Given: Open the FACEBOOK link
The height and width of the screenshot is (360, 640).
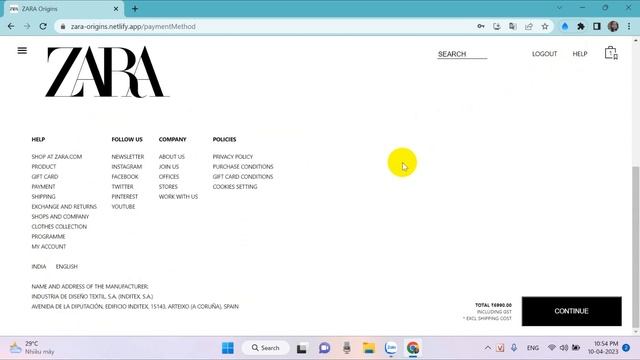Looking at the screenshot, I should point(125,177).
